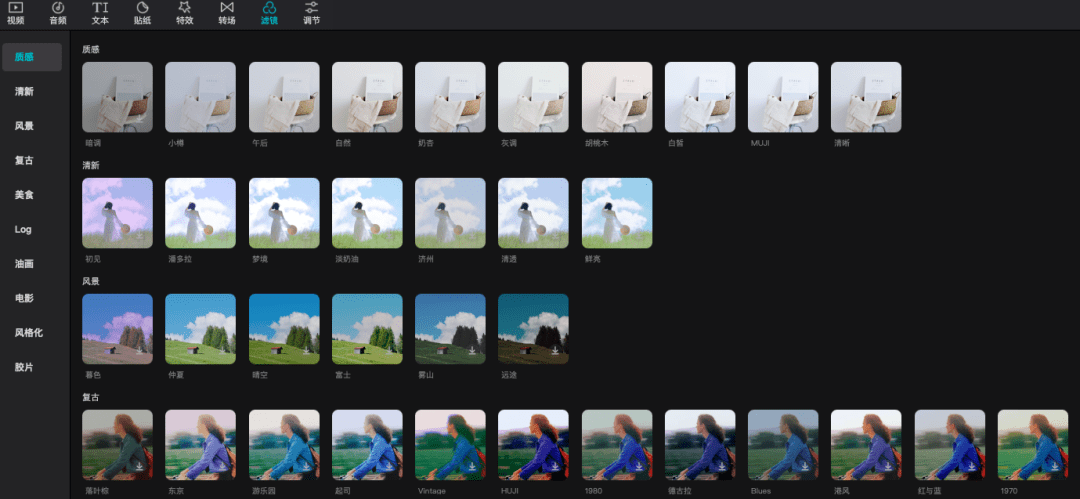Apply the 暗调 filter thumbnail
The height and width of the screenshot is (499, 1080).
tap(117, 97)
